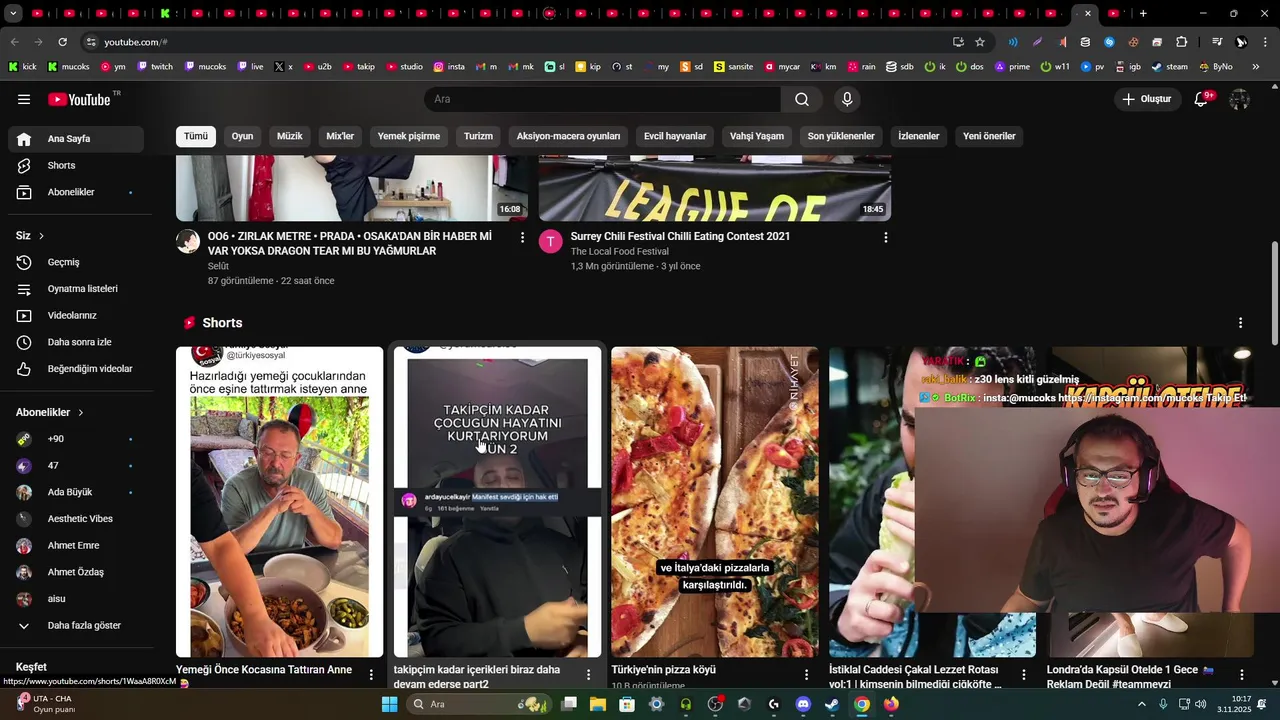Open the notifications bell
Viewport: 1280px width, 720px height.
pos(1202,99)
